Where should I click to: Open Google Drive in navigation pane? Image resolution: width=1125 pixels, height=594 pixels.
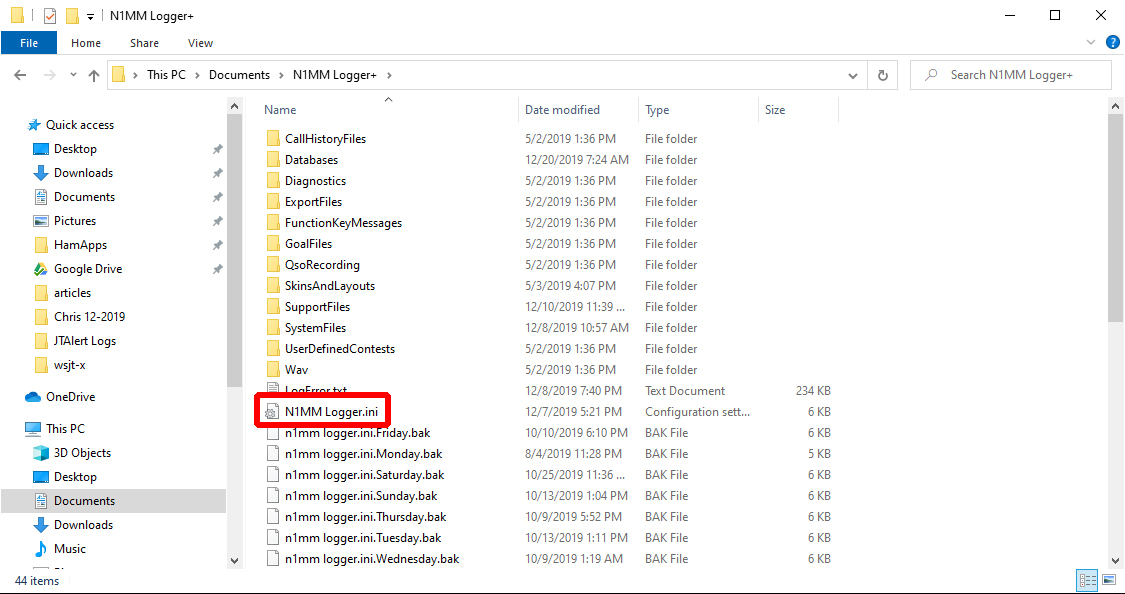(88, 269)
